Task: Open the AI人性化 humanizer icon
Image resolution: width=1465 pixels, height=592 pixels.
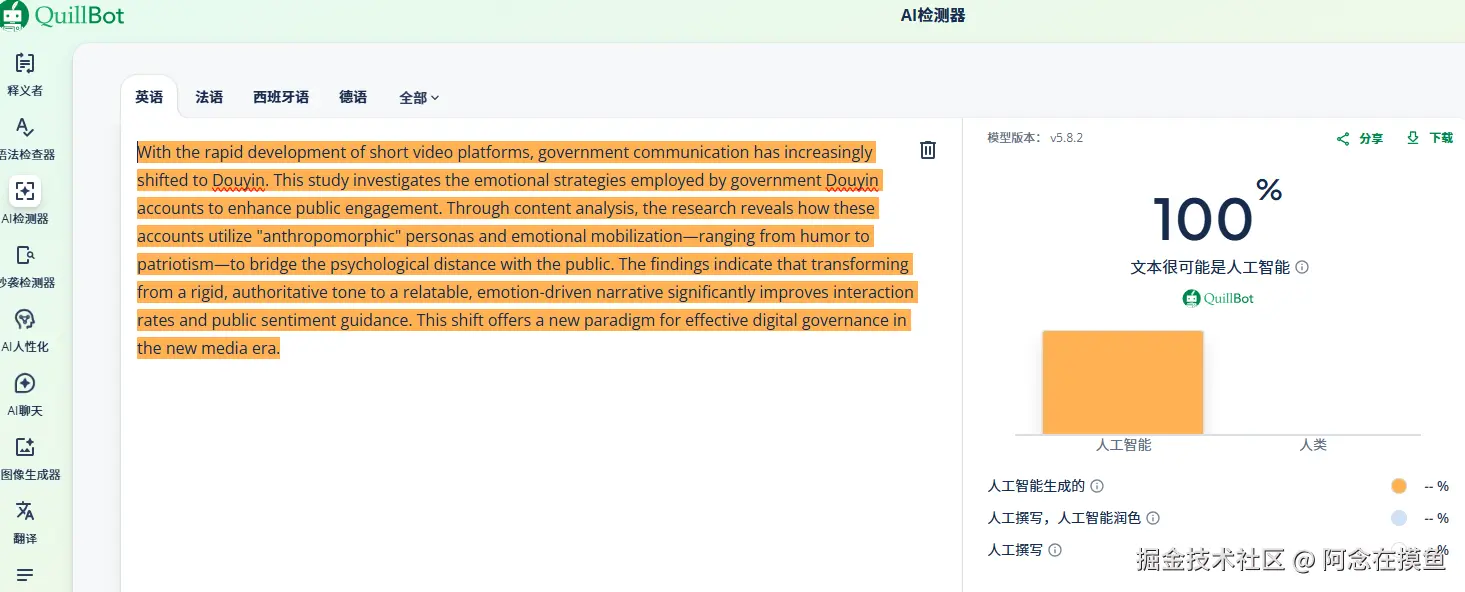Action: coord(25,319)
